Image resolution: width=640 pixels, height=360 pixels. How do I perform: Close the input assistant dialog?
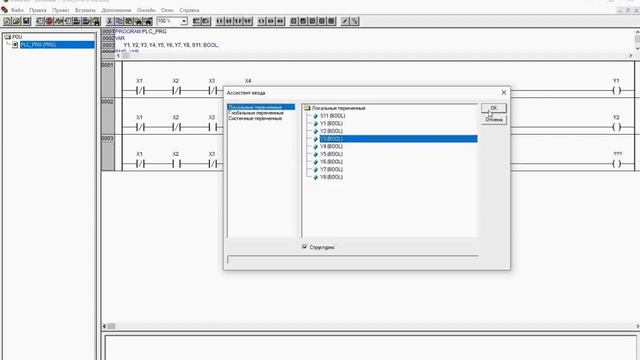[504, 93]
